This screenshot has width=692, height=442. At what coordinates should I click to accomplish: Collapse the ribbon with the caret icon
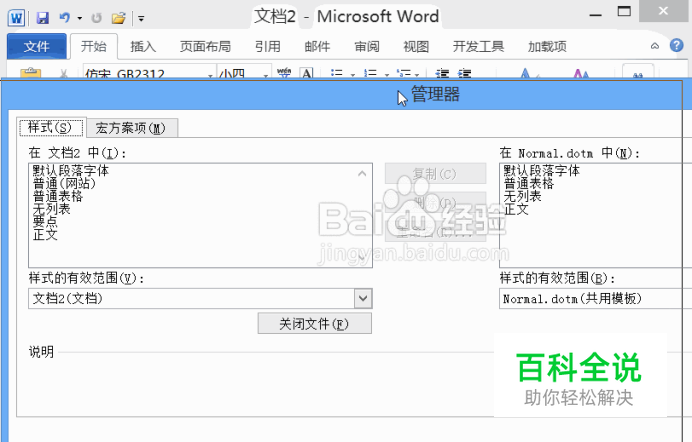655,46
